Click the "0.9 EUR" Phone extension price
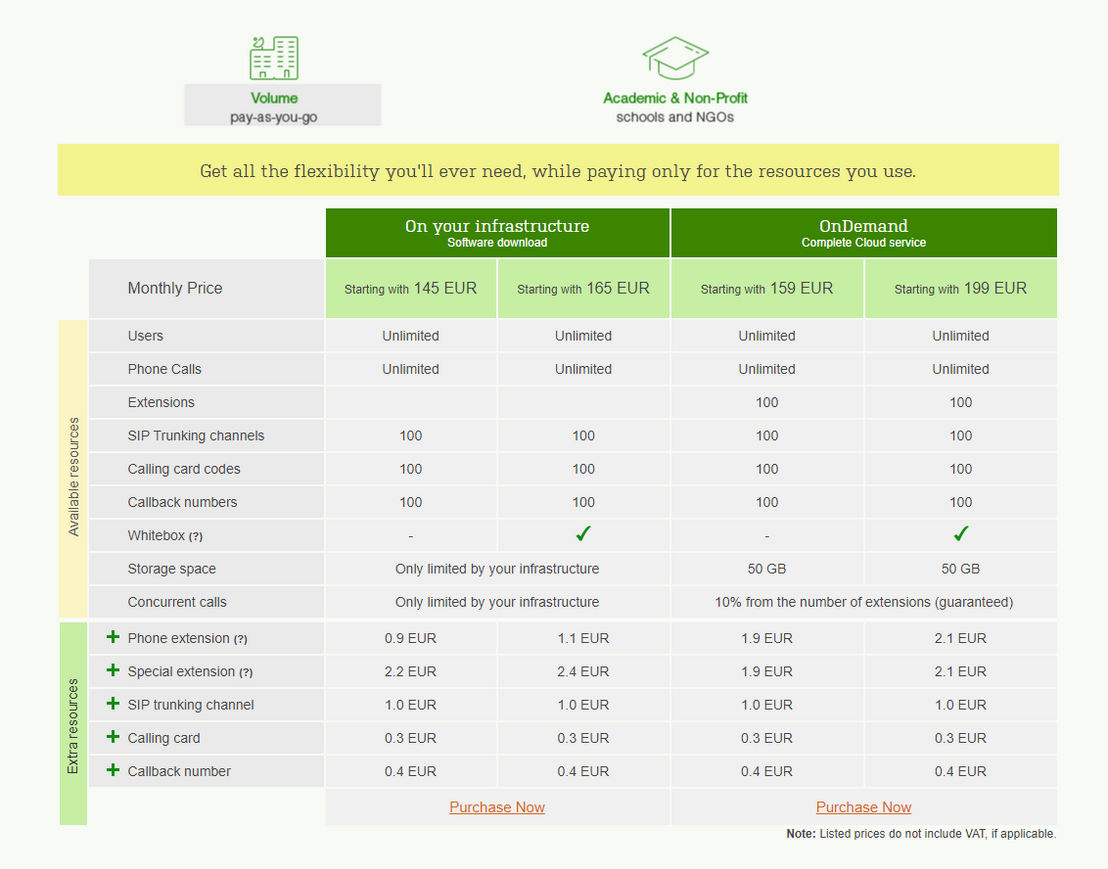This screenshot has height=869, width=1108. pos(411,638)
